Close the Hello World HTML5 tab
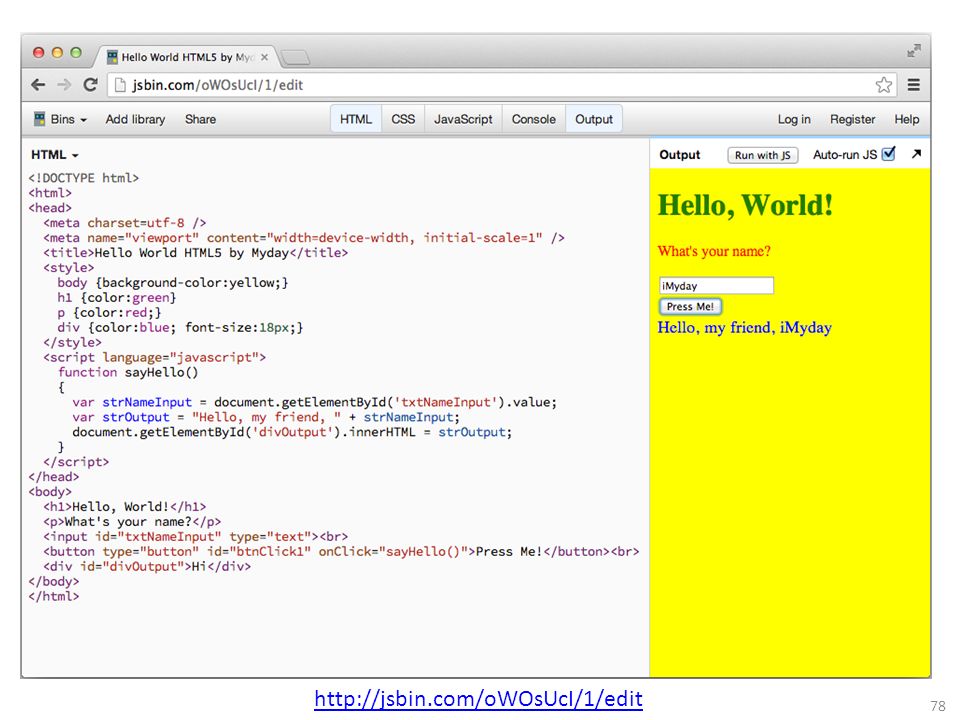Screen dimensions: 960x720 coord(264,57)
